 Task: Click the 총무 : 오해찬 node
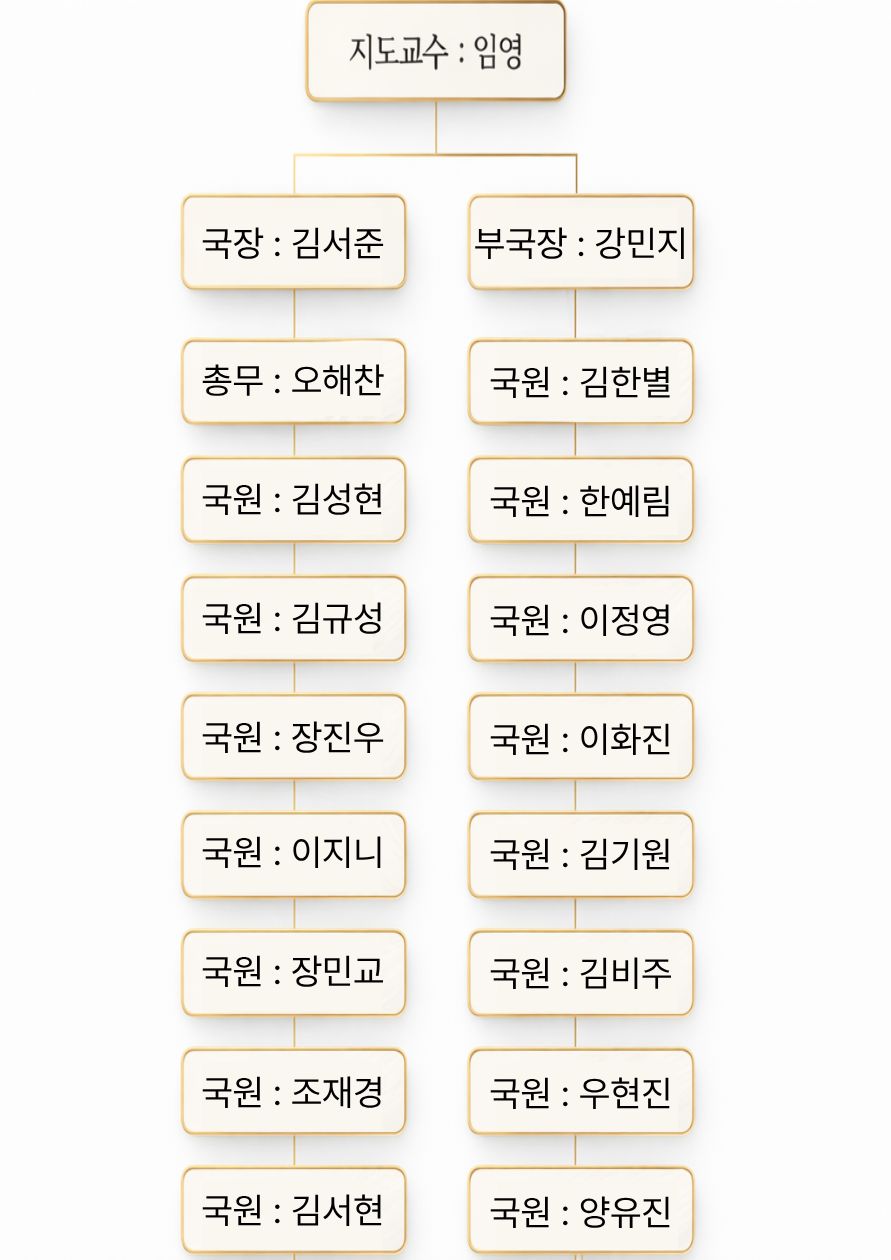[x=293, y=381]
